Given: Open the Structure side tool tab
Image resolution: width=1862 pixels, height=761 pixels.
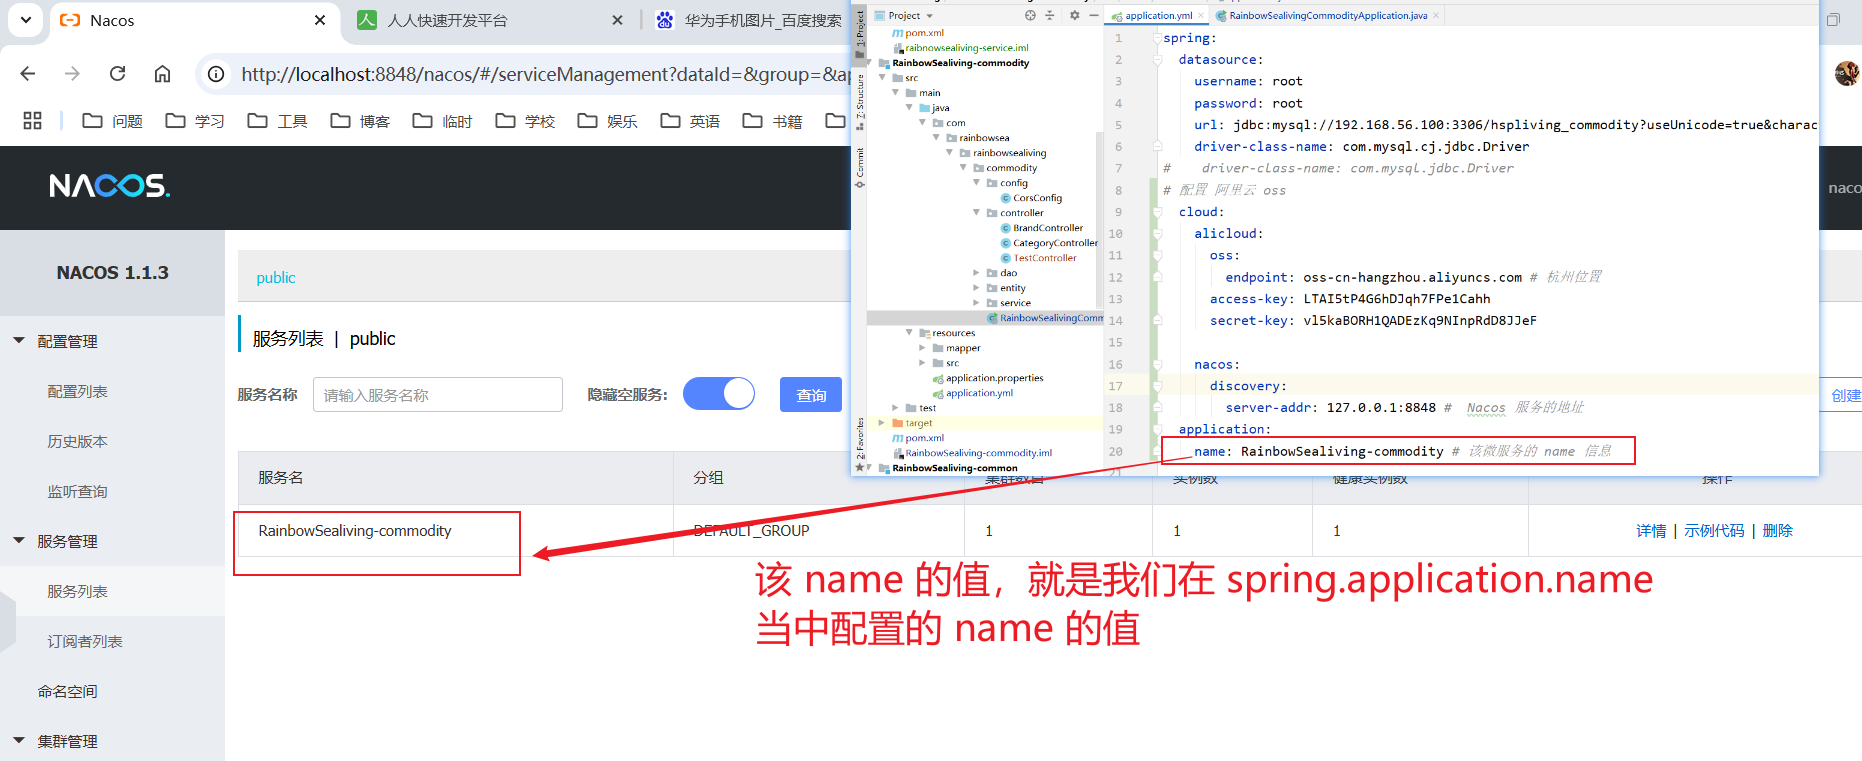Looking at the screenshot, I should 859,103.
